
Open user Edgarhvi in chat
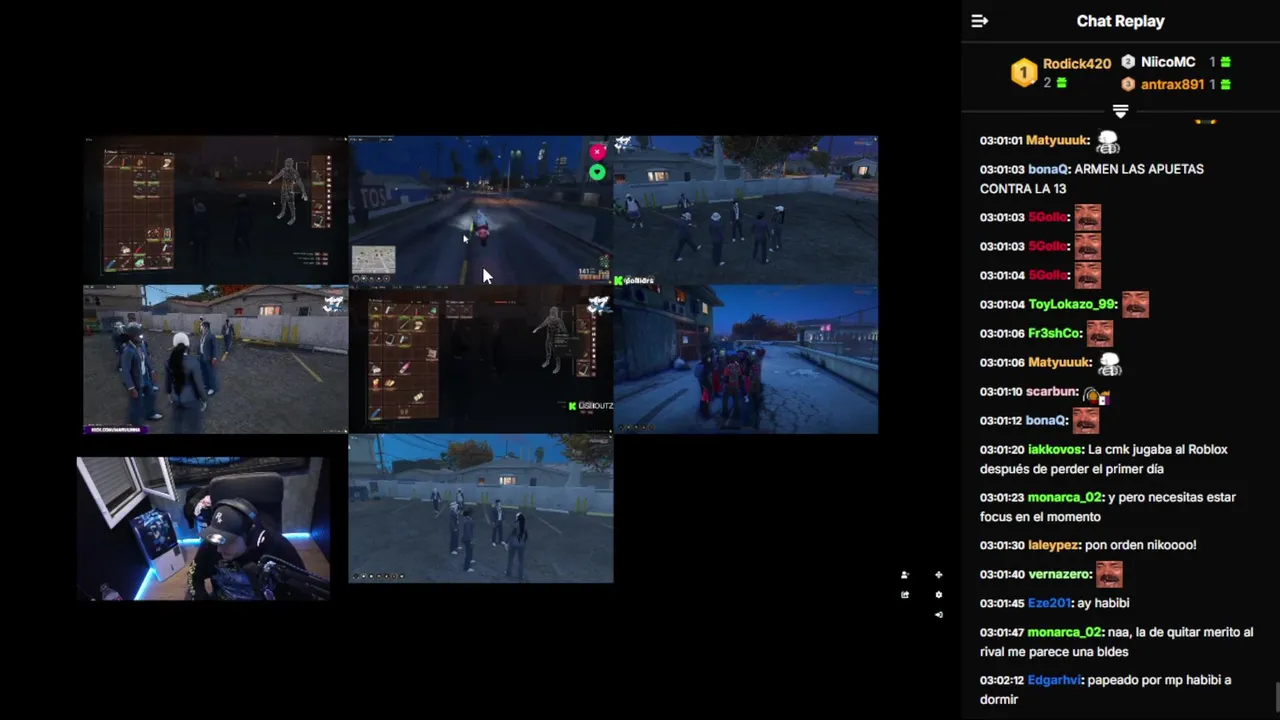click(1055, 681)
